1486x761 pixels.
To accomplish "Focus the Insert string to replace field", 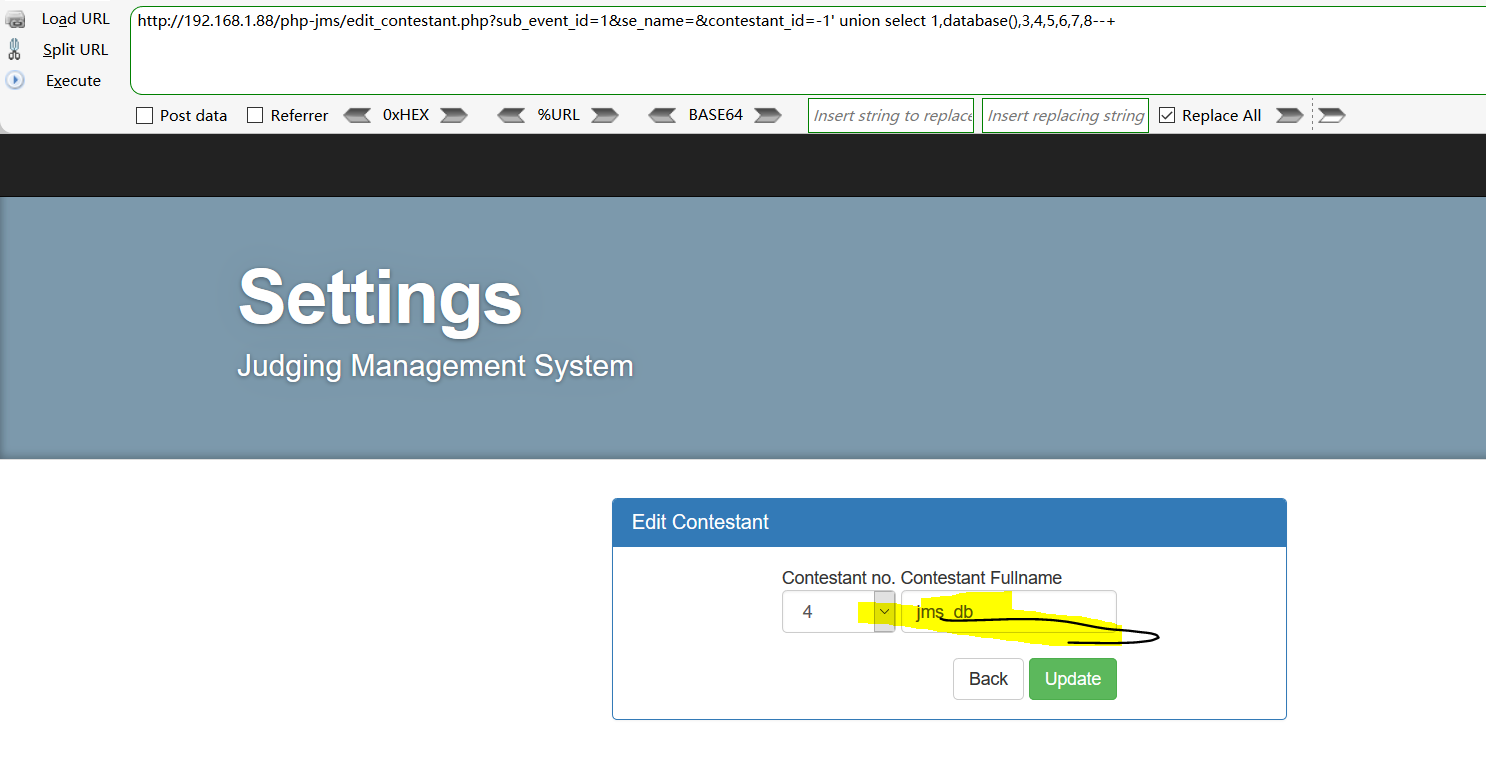I will (x=891, y=115).
